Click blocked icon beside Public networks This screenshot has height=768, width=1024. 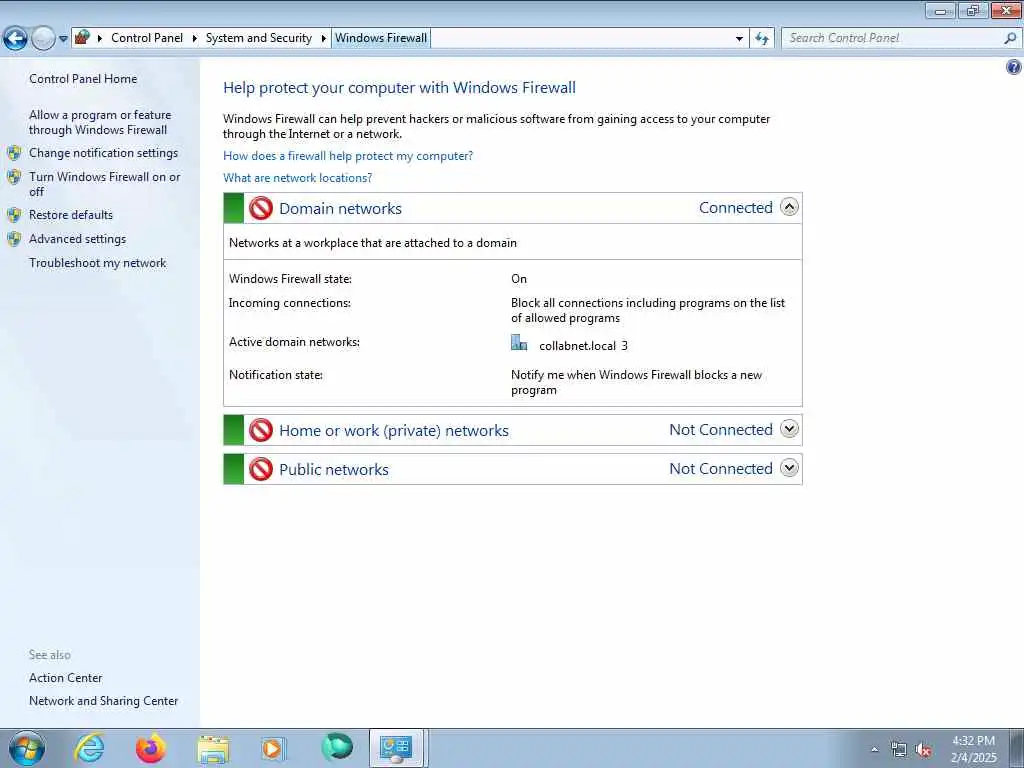[x=261, y=470]
